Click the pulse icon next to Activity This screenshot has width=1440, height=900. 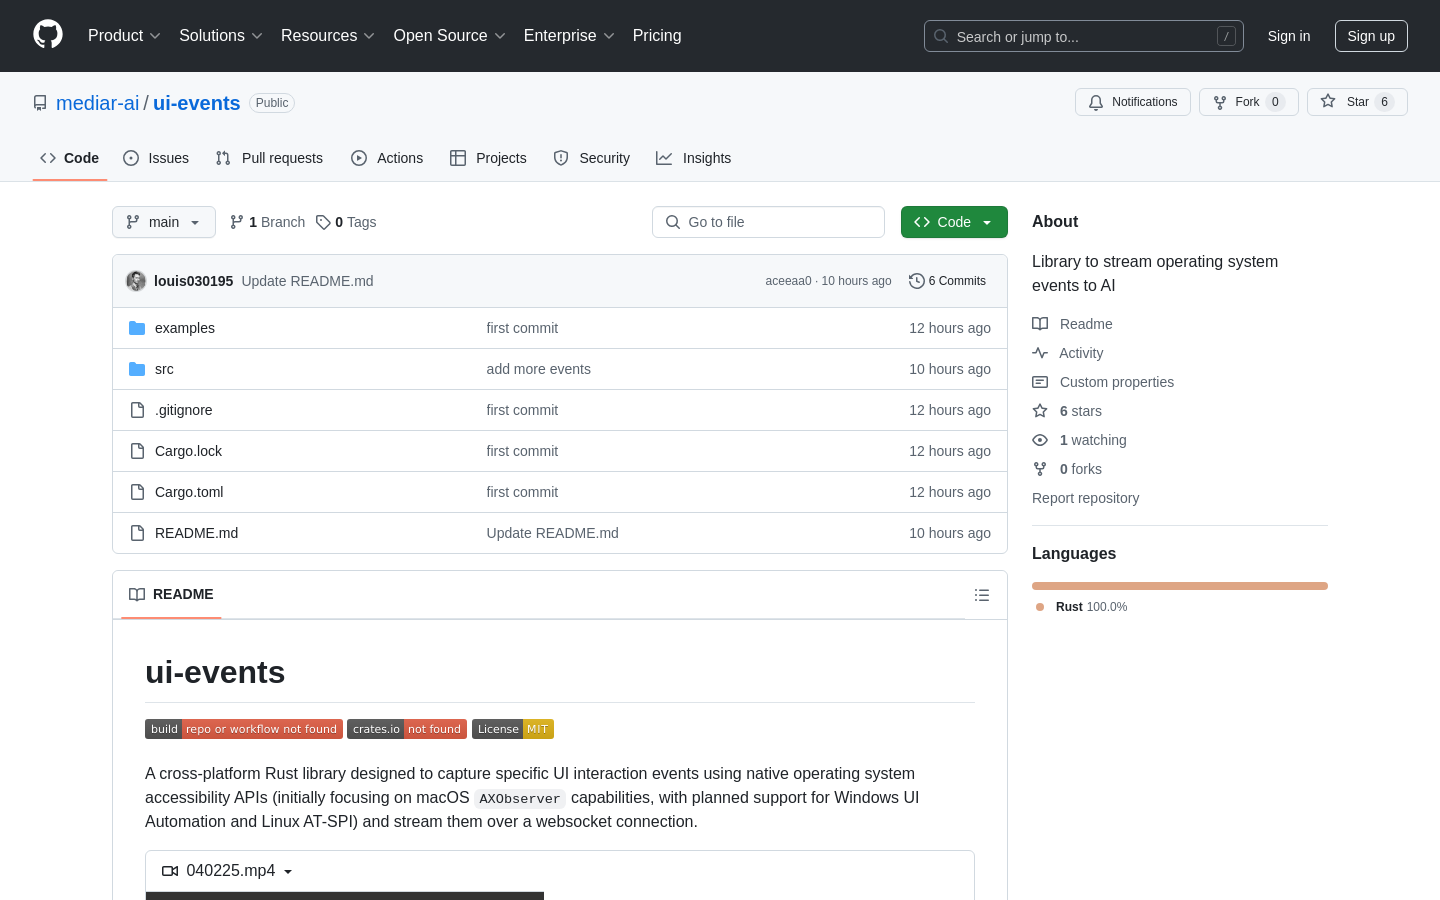[1040, 353]
